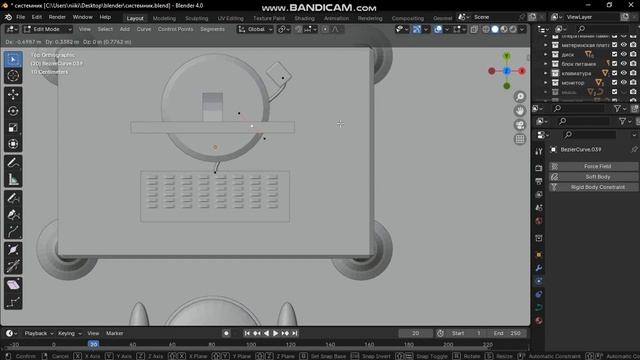Select the curve Draw tool
Image resolution: width=640 pixels, height=360 pixels.
coord(13,198)
